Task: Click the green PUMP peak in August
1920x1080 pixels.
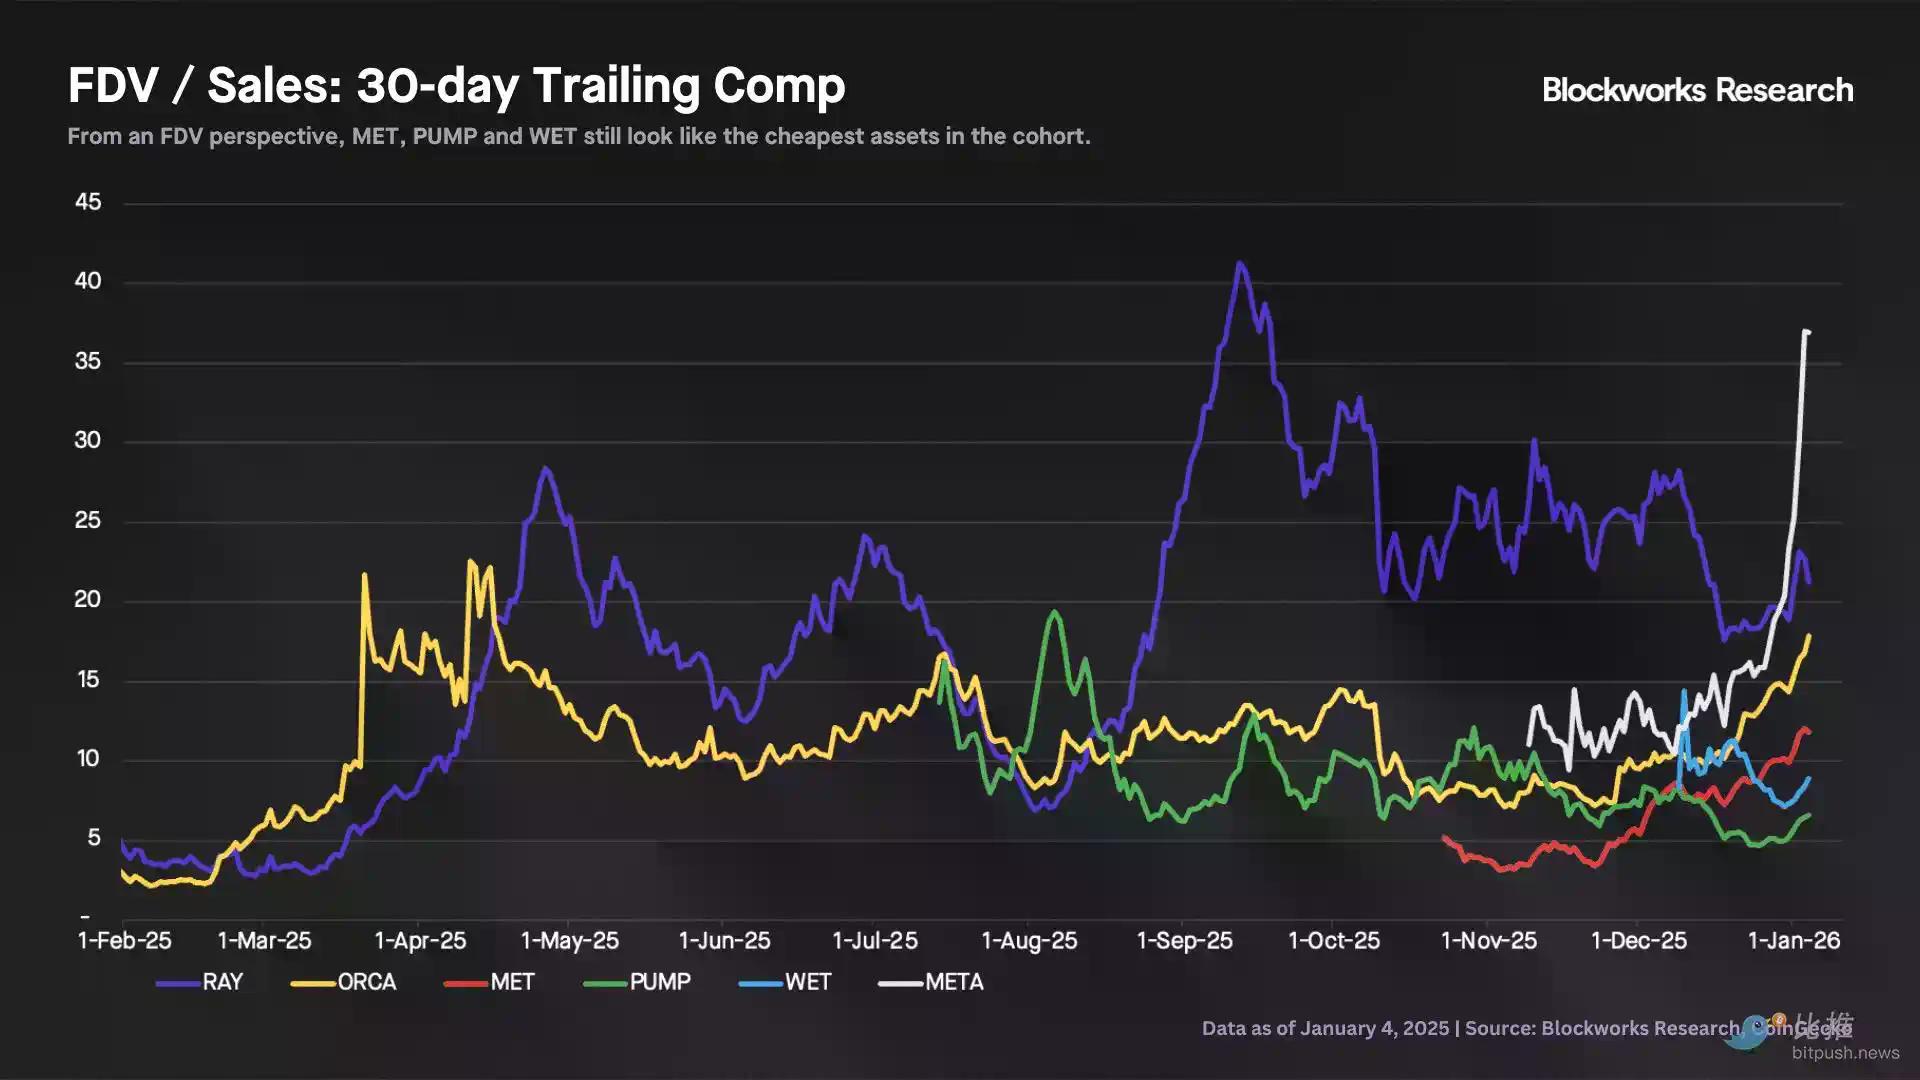Action: coord(1054,612)
